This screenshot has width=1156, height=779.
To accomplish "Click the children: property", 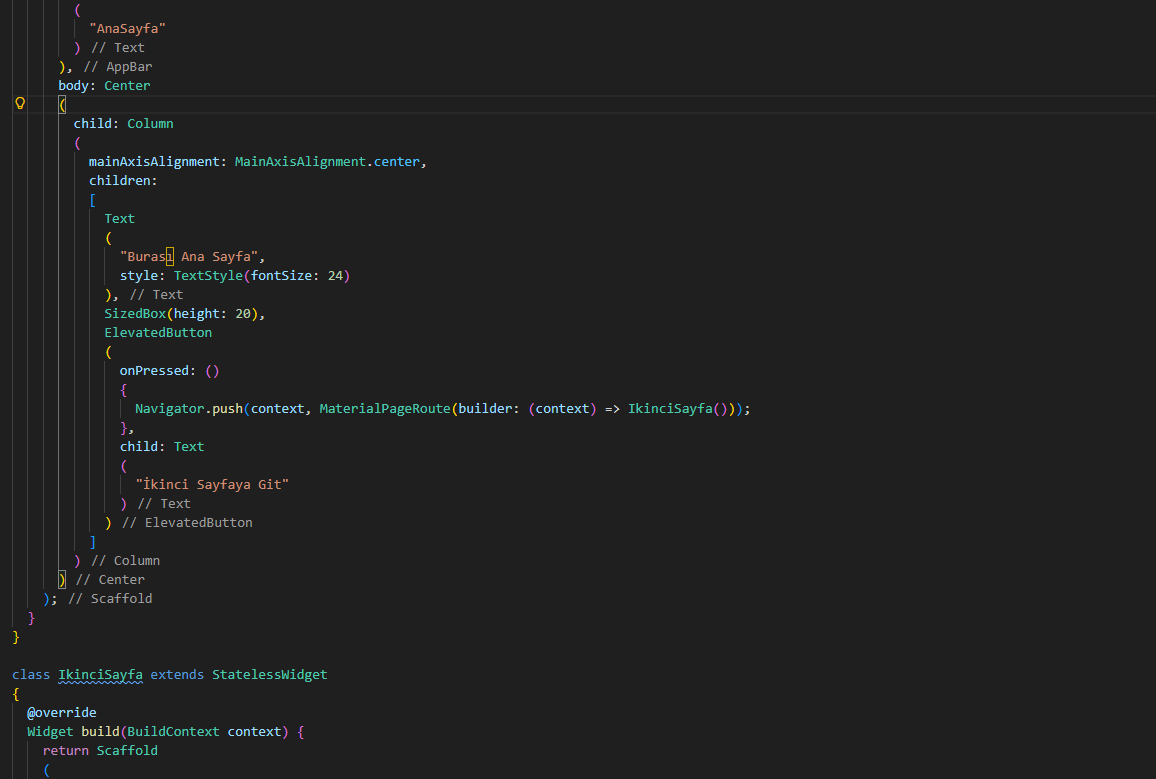I will [123, 181].
